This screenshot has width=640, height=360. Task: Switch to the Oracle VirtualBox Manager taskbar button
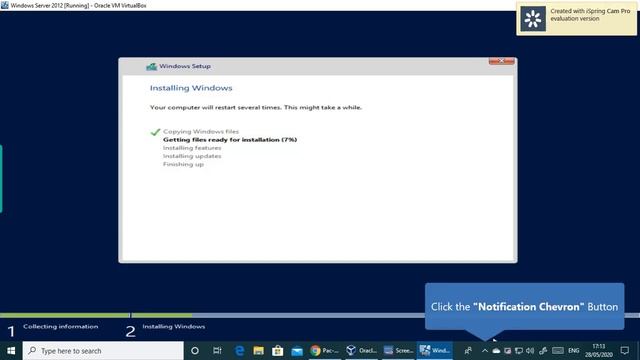(361, 351)
